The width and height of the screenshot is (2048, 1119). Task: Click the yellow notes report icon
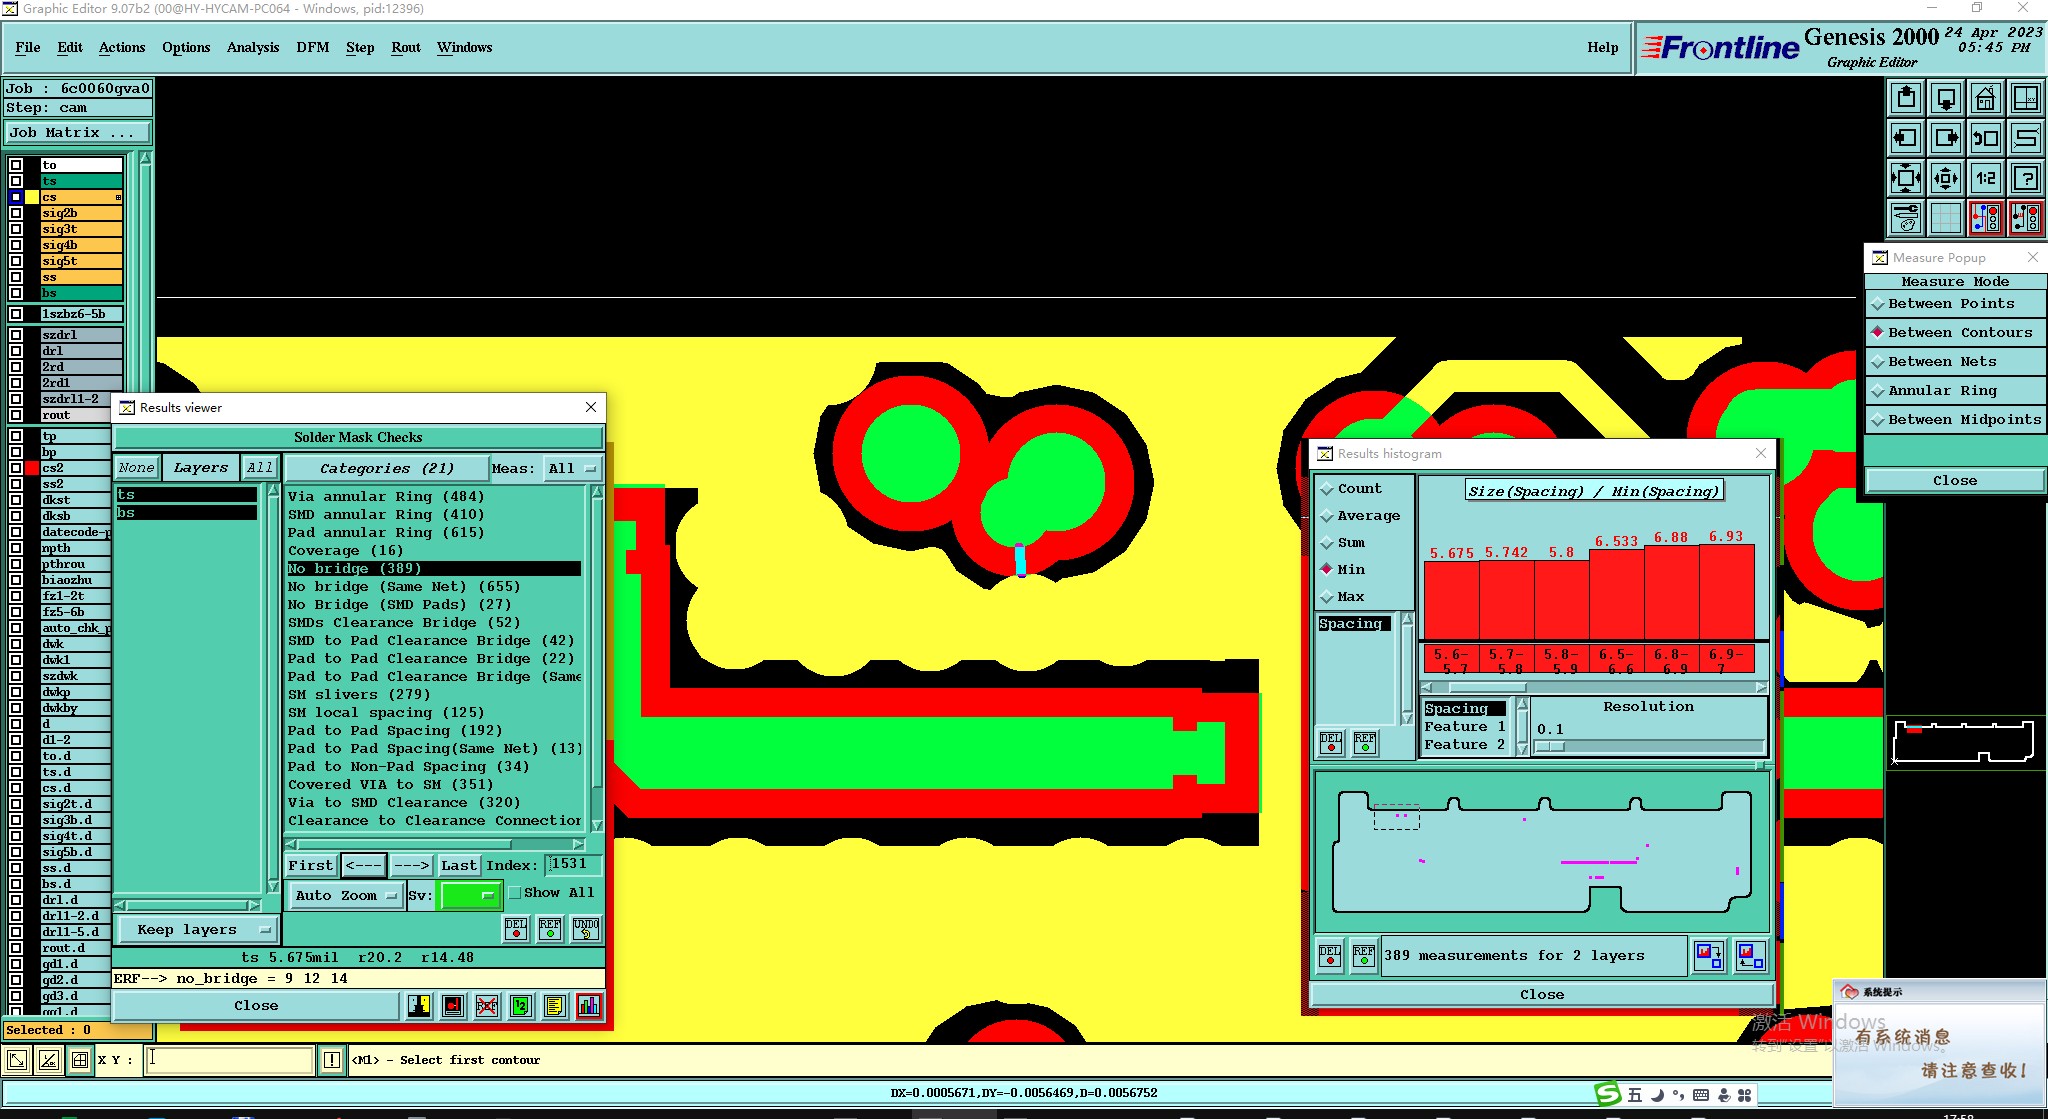pyautogui.click(x=554, y=1006)
